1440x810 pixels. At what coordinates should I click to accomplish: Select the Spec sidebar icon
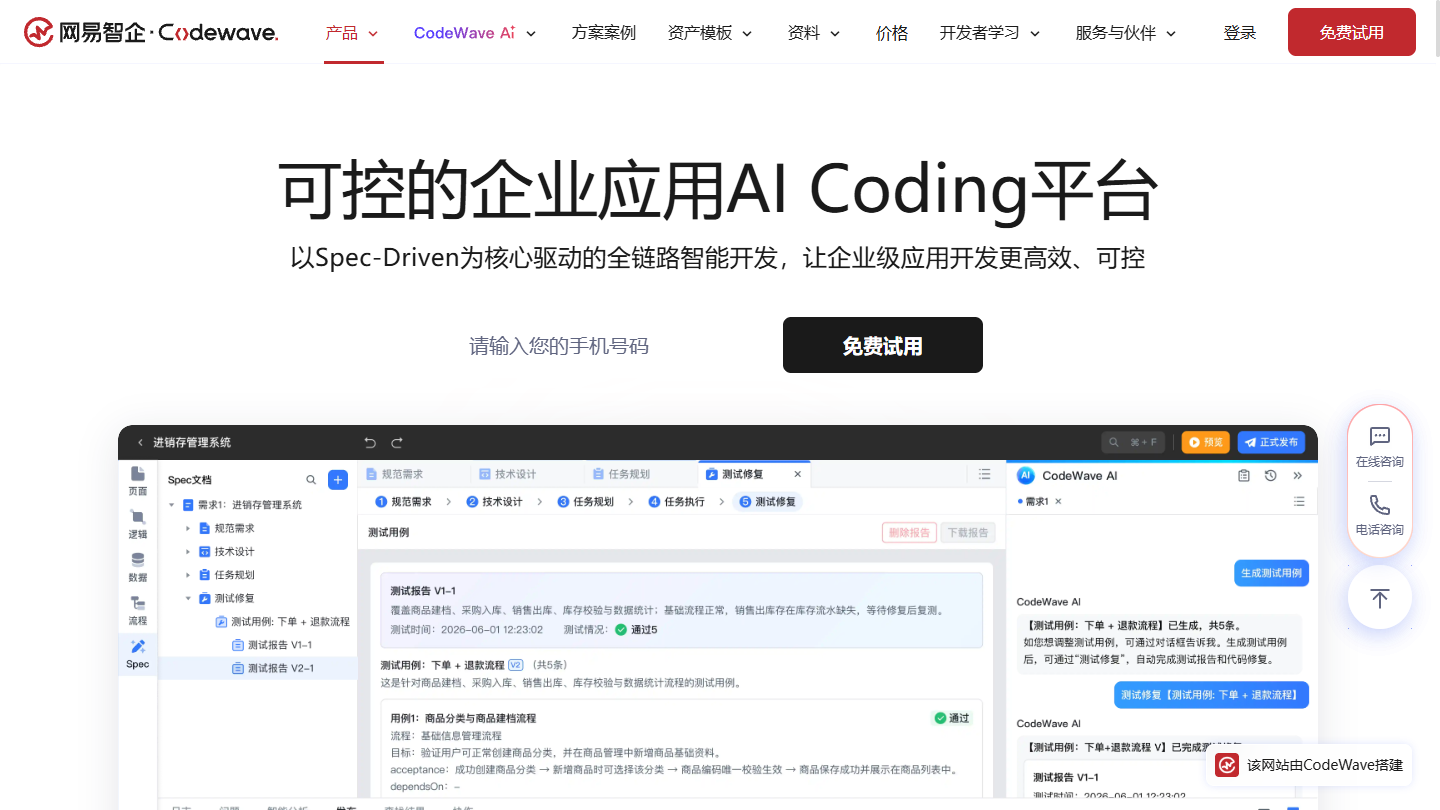click(138, 654)
